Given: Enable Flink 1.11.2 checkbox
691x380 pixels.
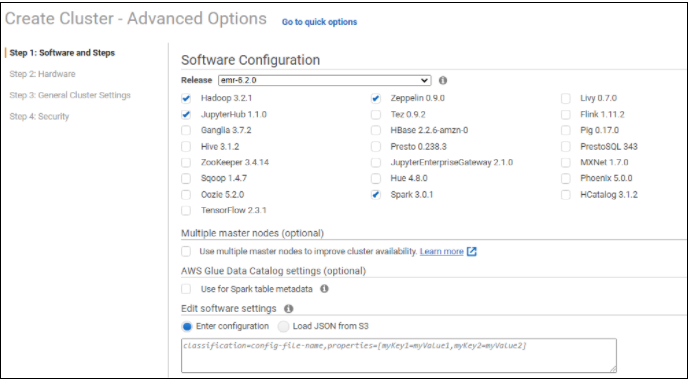Looking at the screenshot, I should [565, 115].
